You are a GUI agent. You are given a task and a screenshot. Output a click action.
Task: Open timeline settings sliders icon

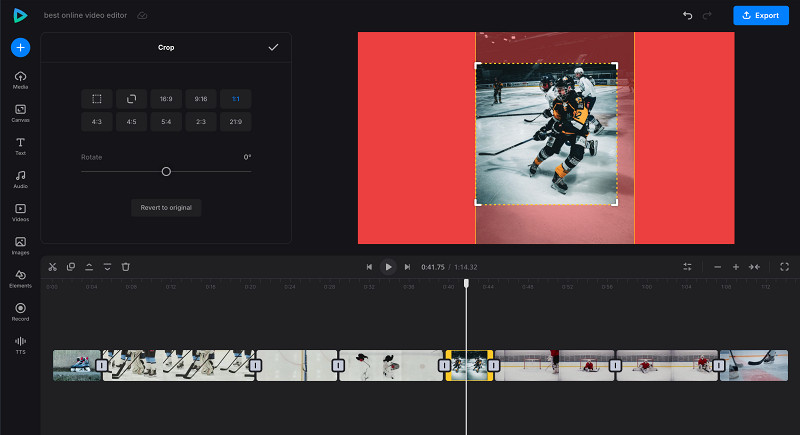click(x=687, y=267)
